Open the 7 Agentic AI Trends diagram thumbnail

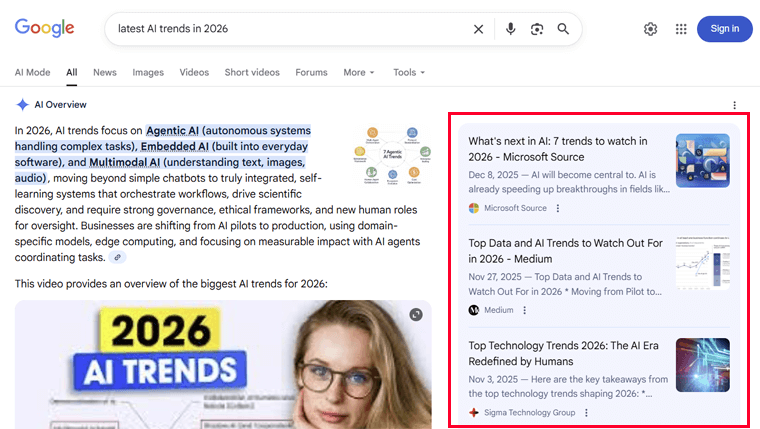pos(392,155)
